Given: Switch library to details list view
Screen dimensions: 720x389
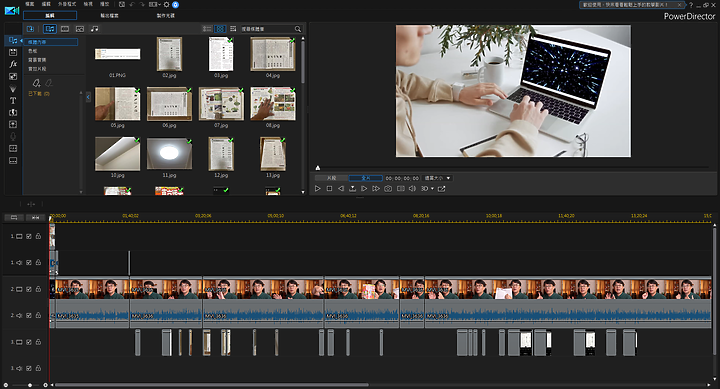Looking at the screenshot, I should 208,29.
